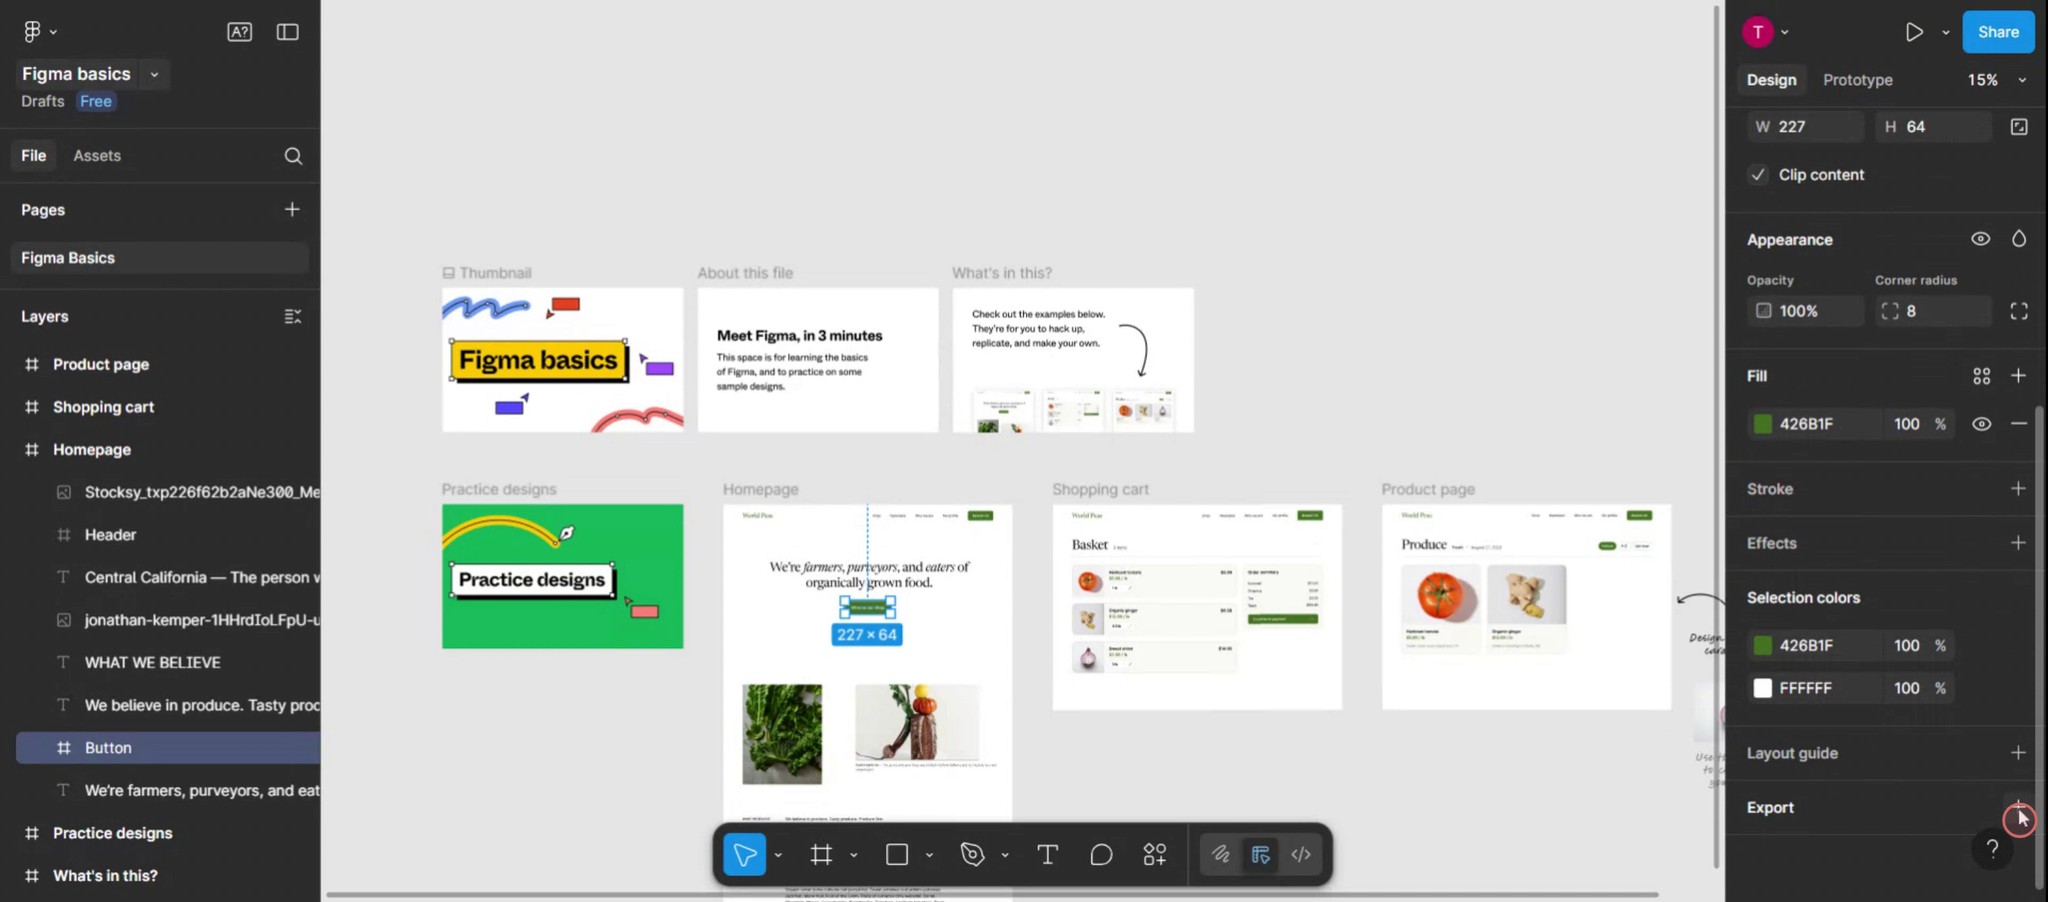Open the Figma main menu

tap(33, 31)
